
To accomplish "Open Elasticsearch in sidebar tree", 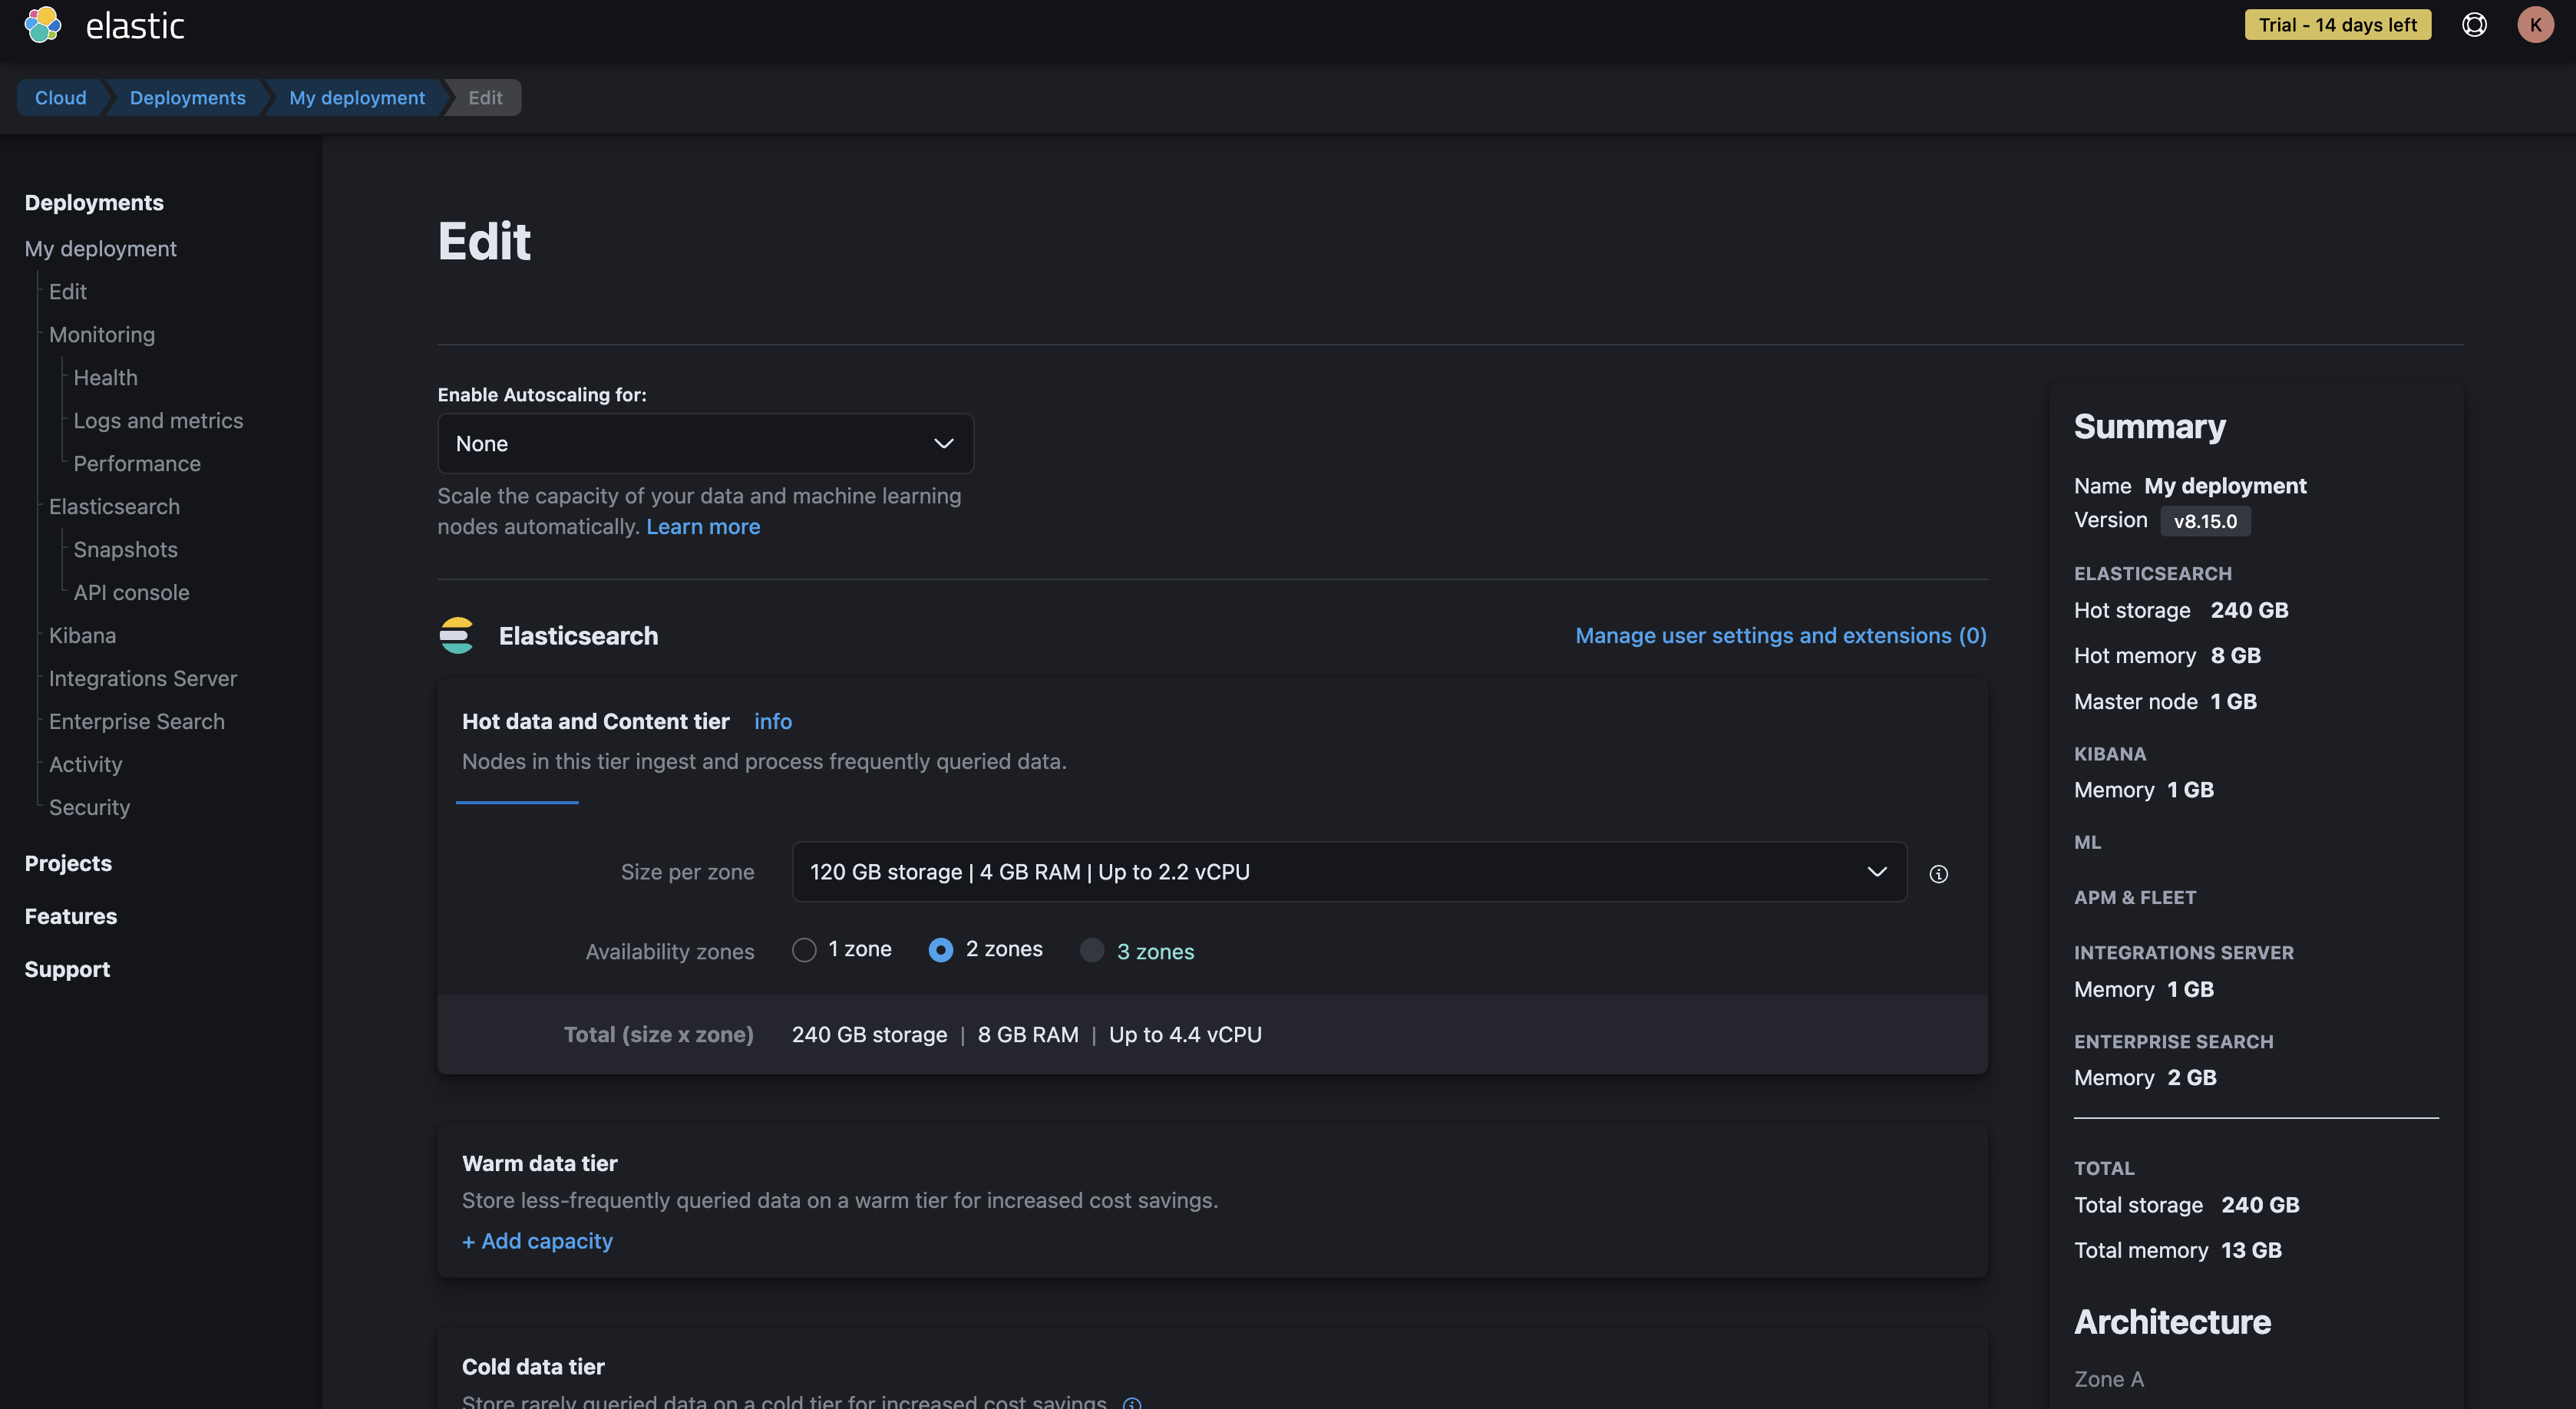I will click(x=114, y=507).
